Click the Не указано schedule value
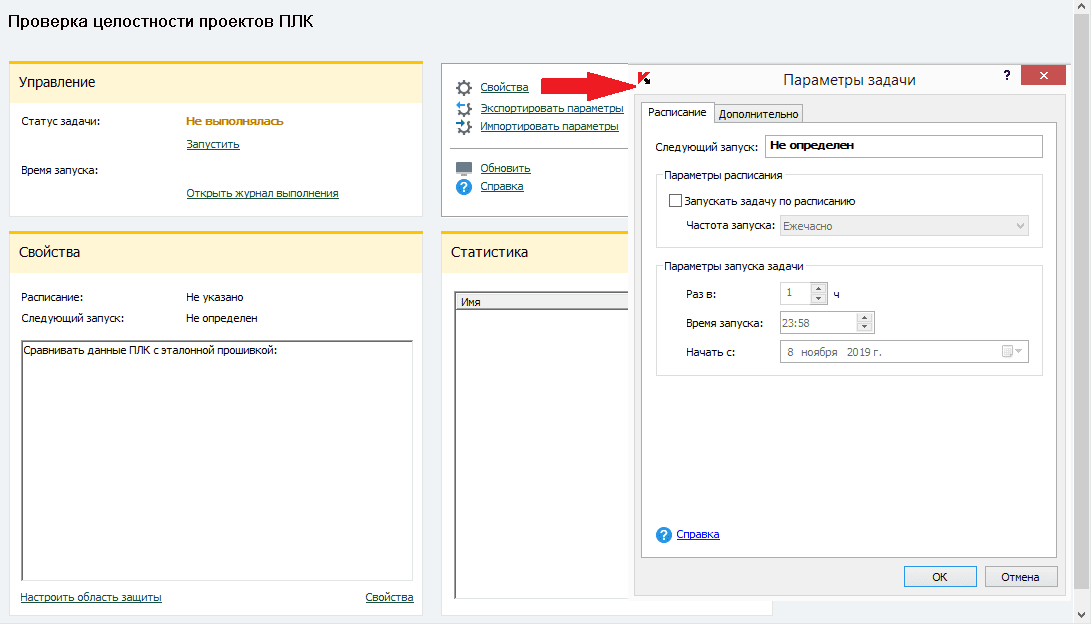 [214, 297]
